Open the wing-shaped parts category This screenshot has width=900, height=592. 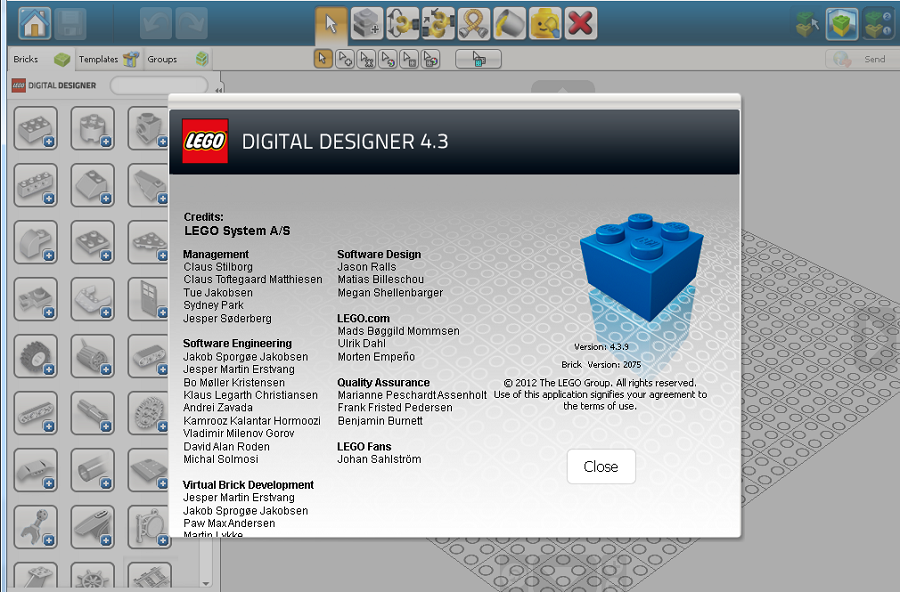[92, 527]
